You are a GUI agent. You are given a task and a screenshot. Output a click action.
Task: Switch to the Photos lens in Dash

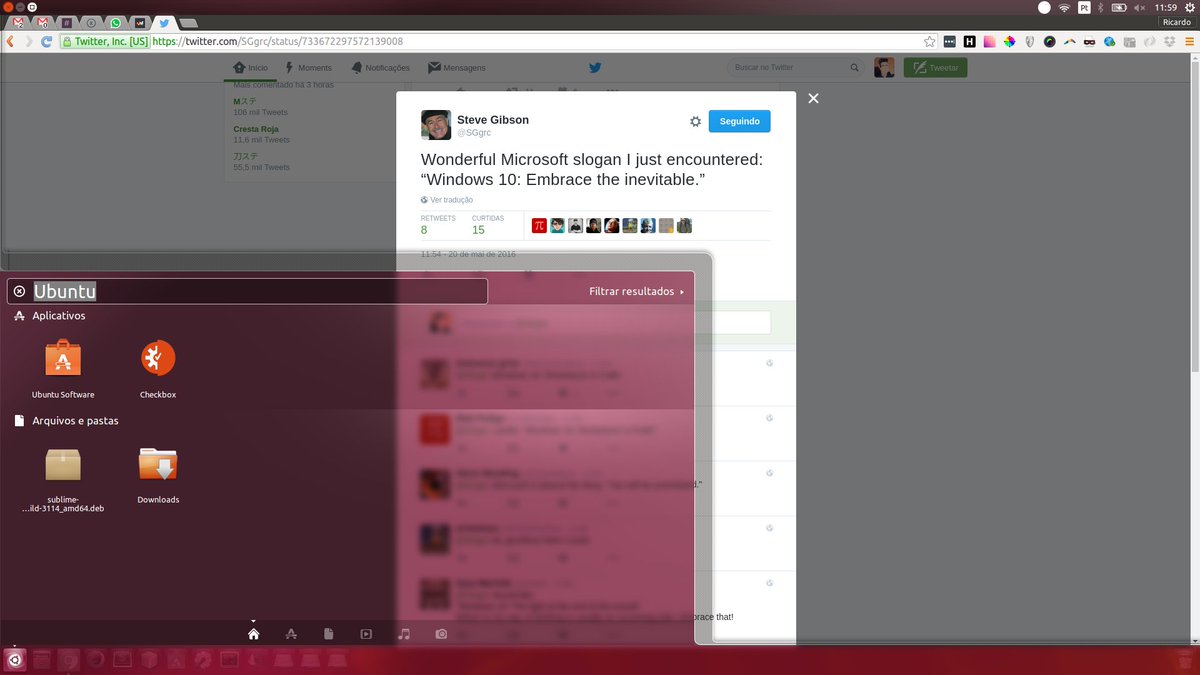click(x=441, y=634)
